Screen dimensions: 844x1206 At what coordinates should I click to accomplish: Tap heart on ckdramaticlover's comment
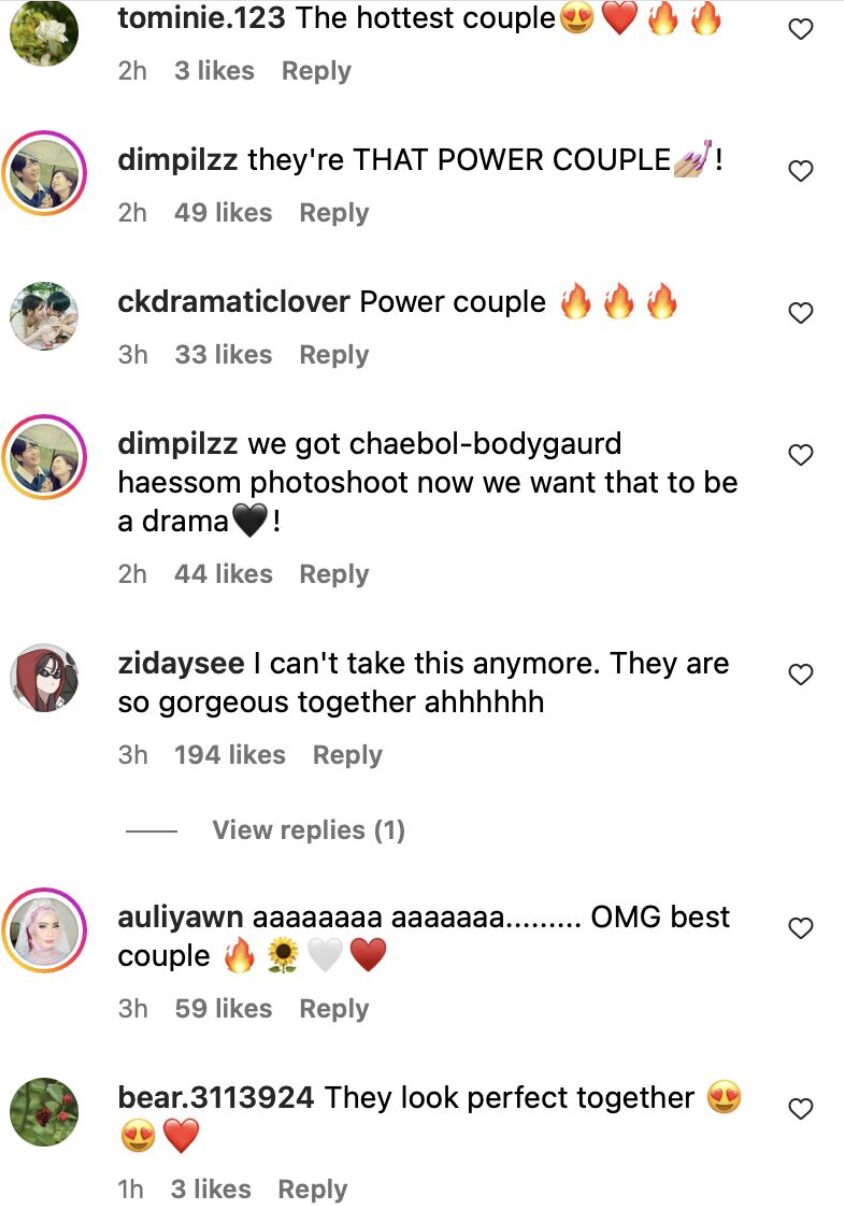click(800, 314)
